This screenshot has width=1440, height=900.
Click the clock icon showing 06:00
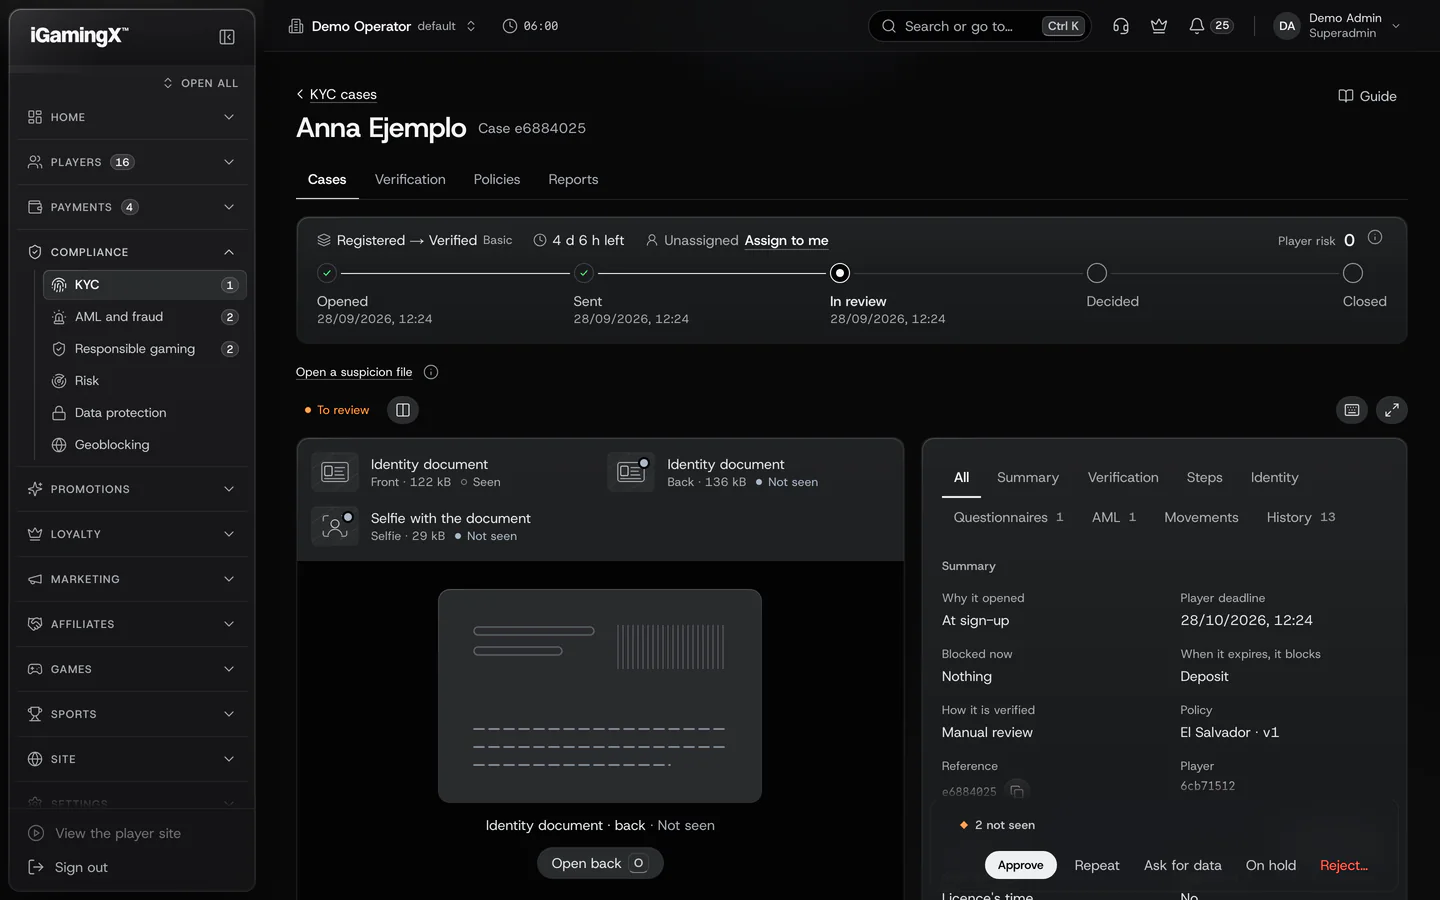510,26
